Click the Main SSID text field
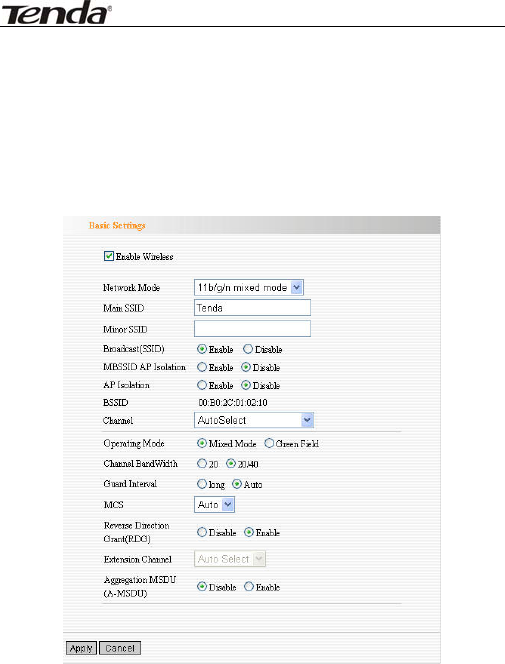Viewport: 505px width, 664px height. pyautogui.click(x=252, y=308)
